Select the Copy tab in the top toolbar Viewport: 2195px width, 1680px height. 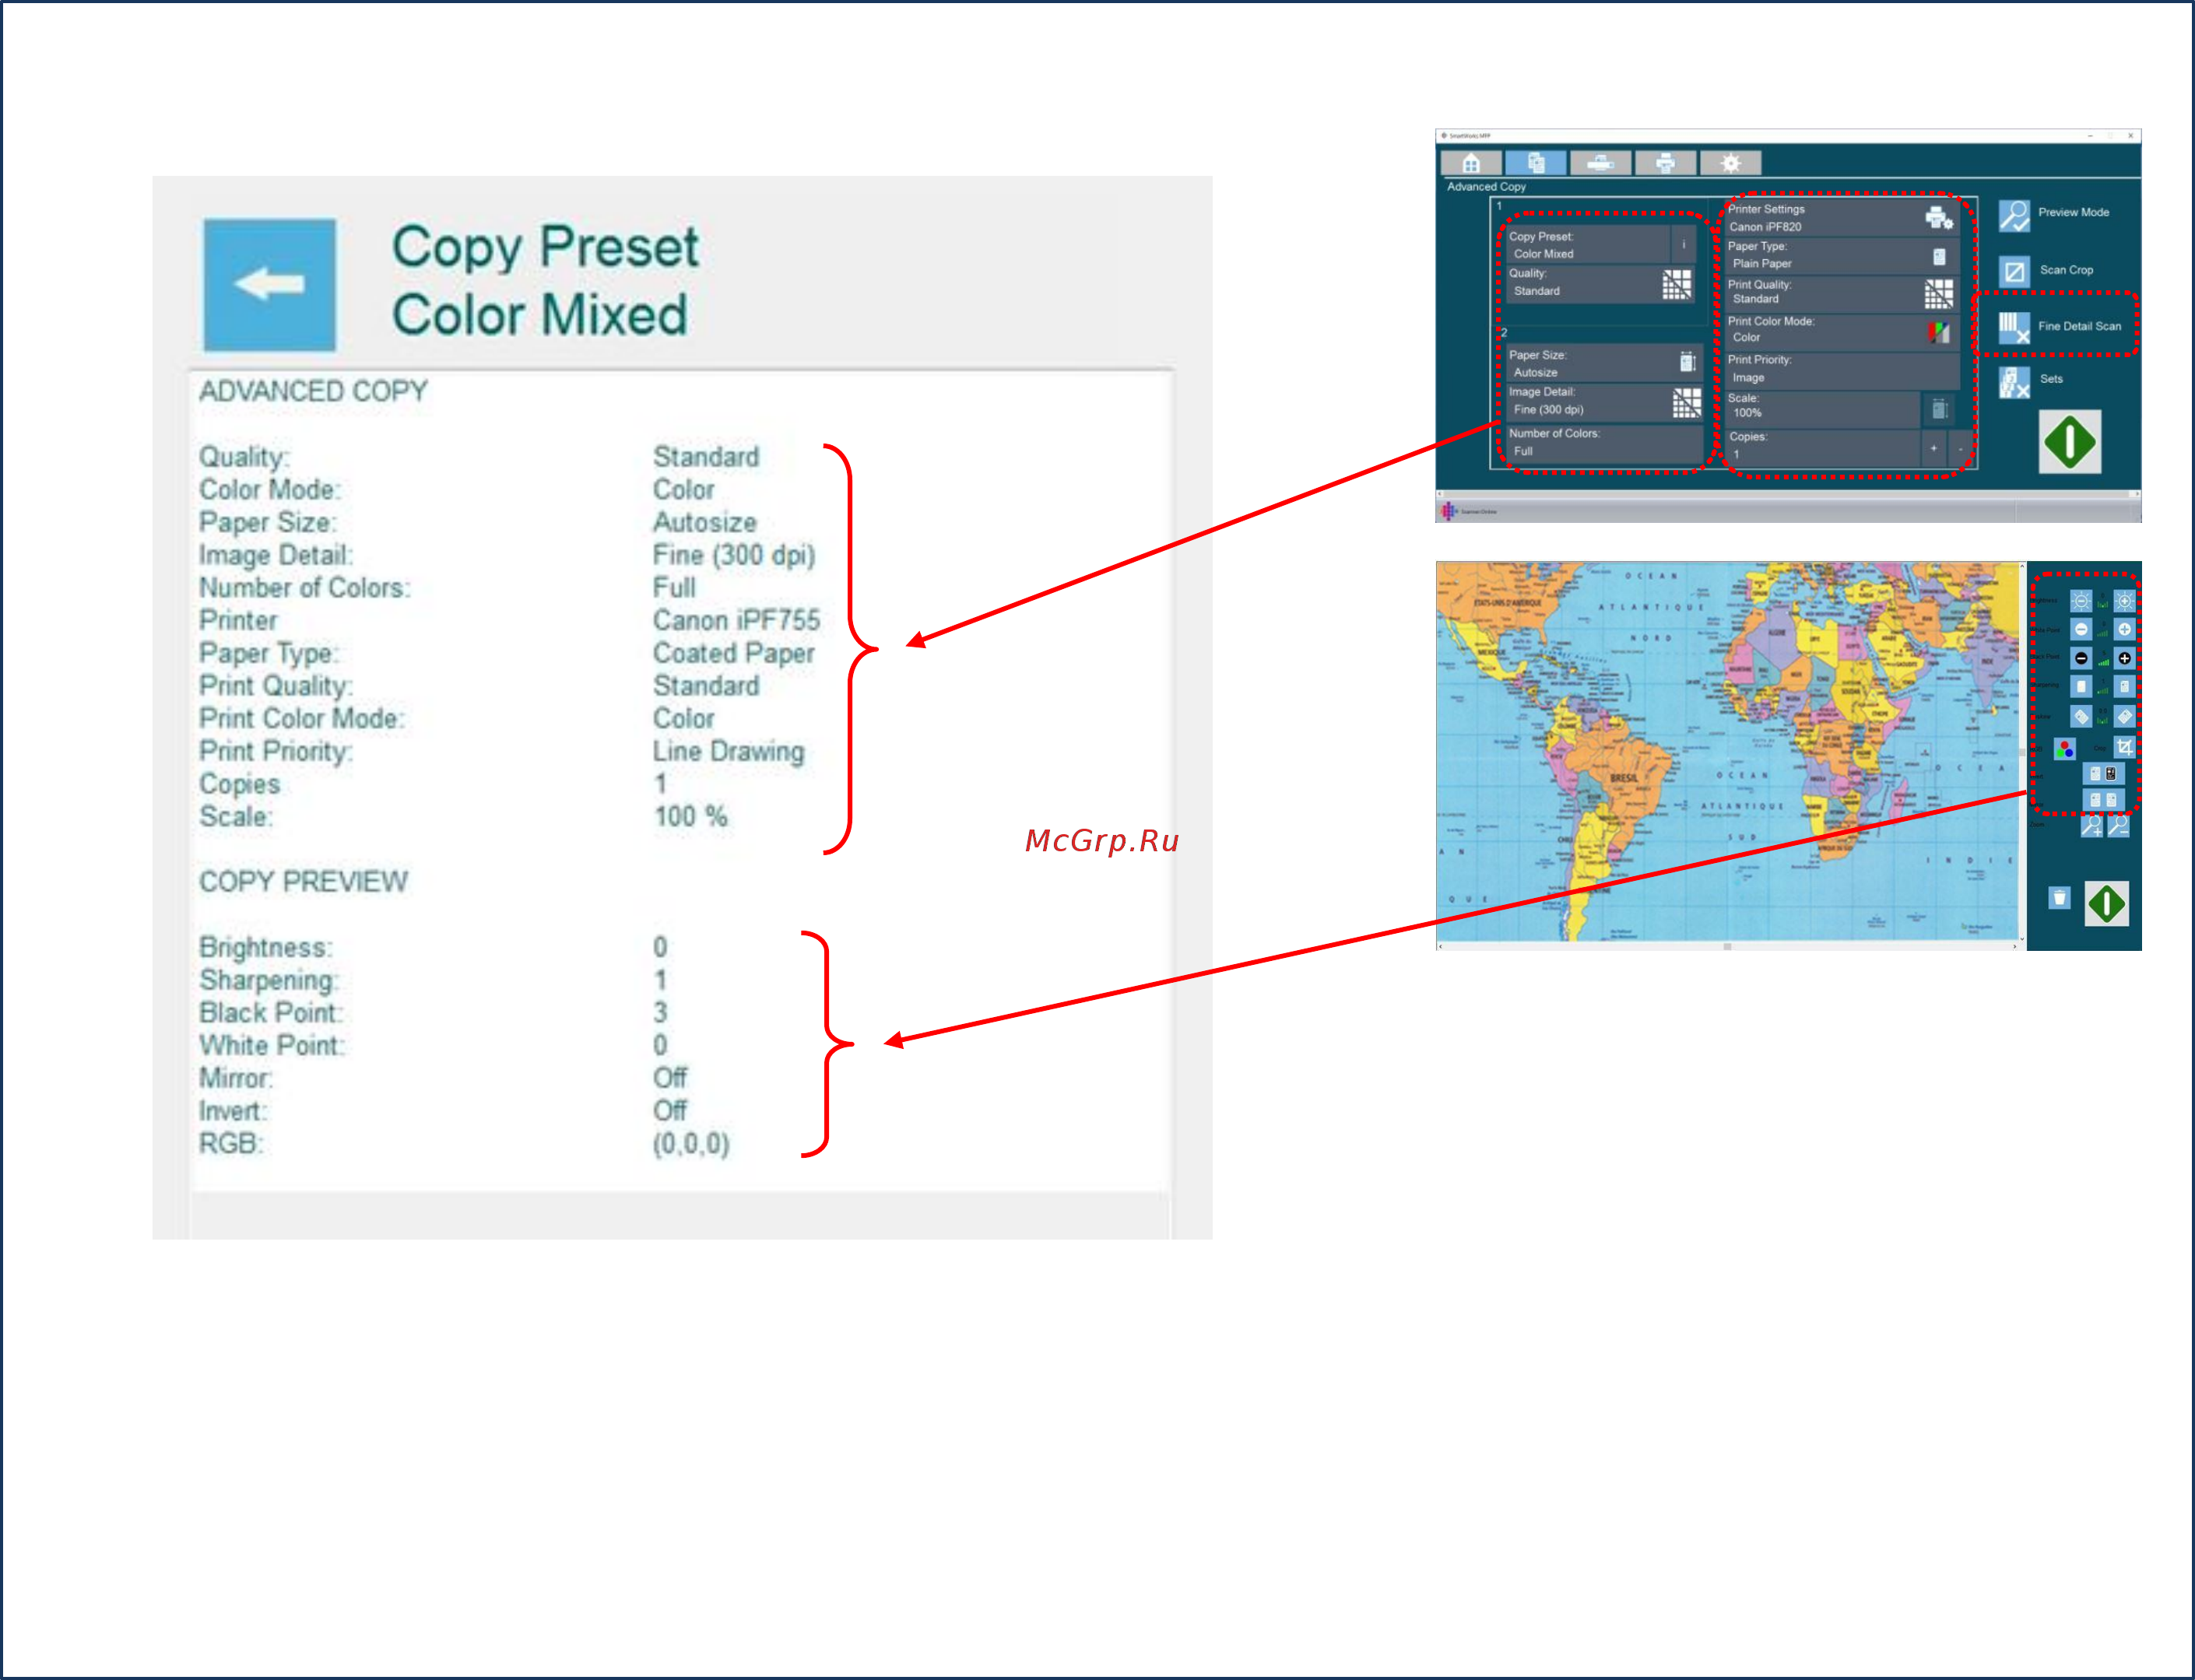(x=1536, y=163)
